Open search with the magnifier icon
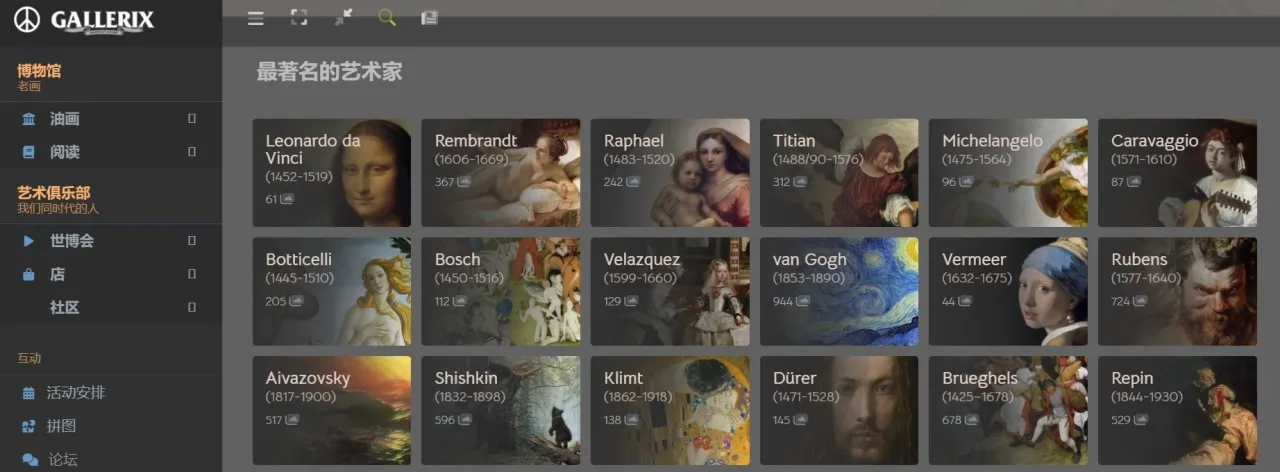 click(x=387, y=17)
